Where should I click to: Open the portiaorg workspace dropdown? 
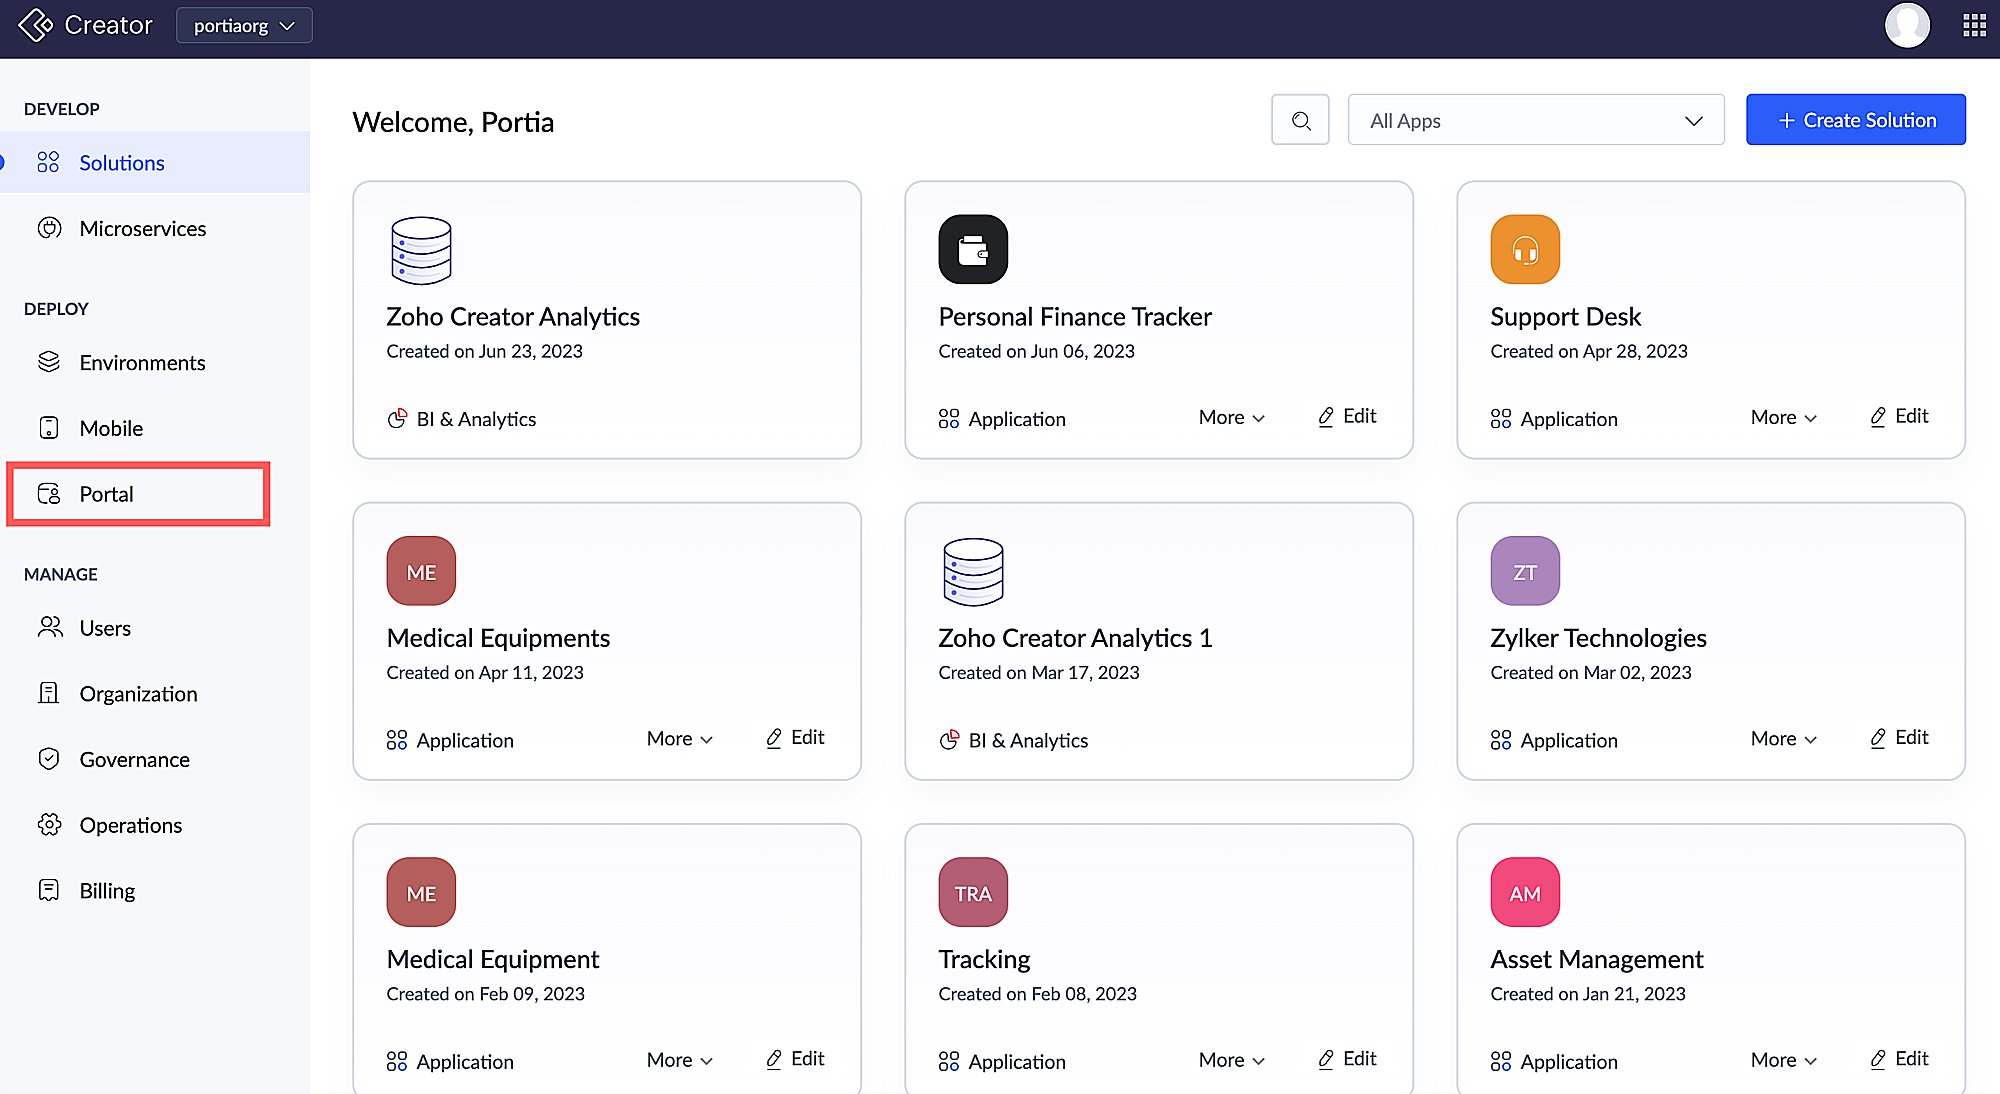pyautogui.click(x=244, y=25)
